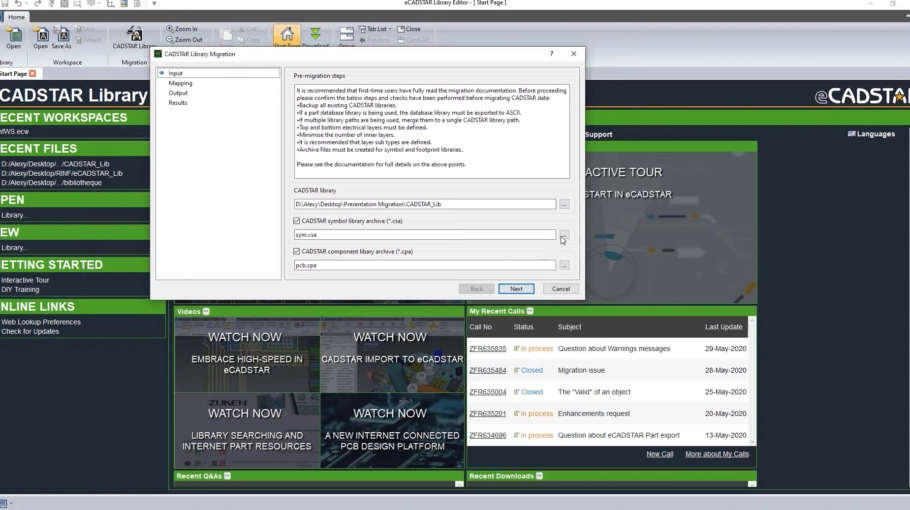Viewport: 910px width, 510px height.
Task: Click the Cancel button
Action: [561, 288]
